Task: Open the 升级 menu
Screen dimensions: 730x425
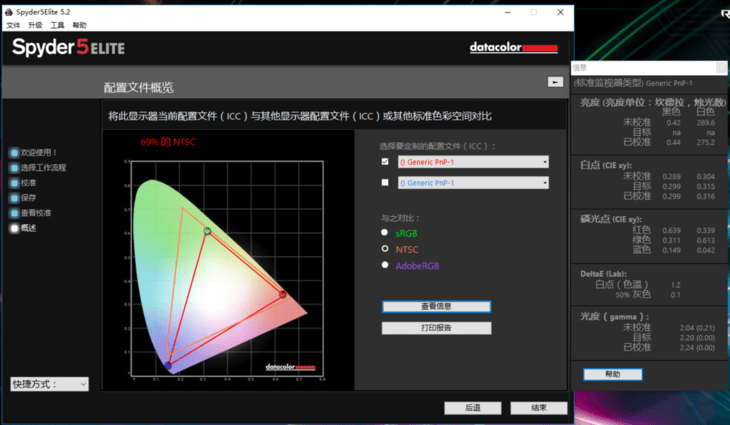Action: pyautogui.click(x=35, y=25)
